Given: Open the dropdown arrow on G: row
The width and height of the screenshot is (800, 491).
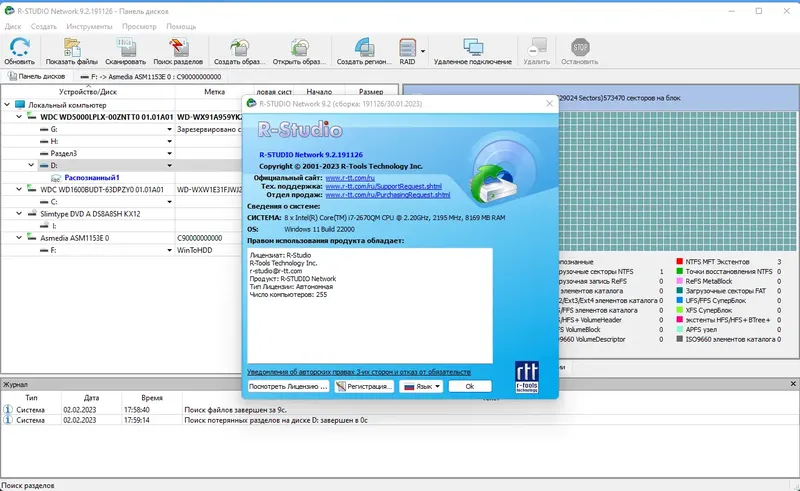Looking at the screenshot, I should pos(169,130).
